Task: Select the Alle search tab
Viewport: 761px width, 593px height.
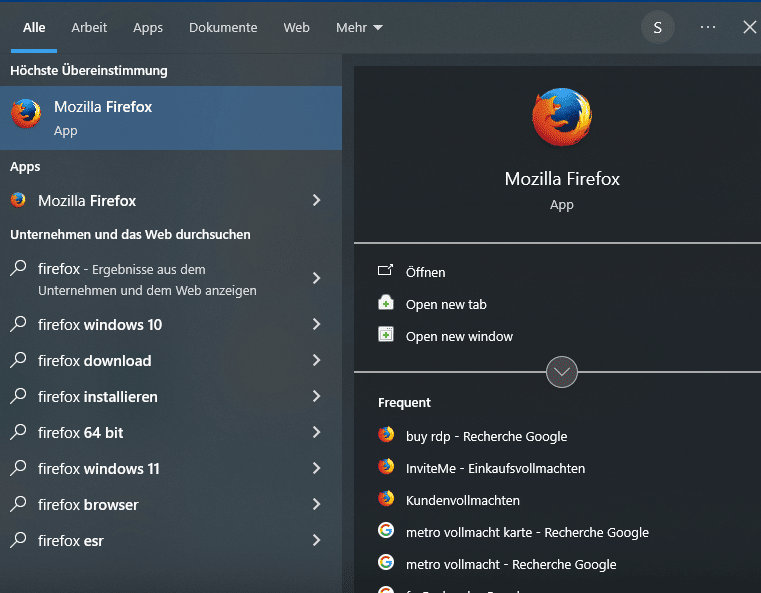Action: 34,28
